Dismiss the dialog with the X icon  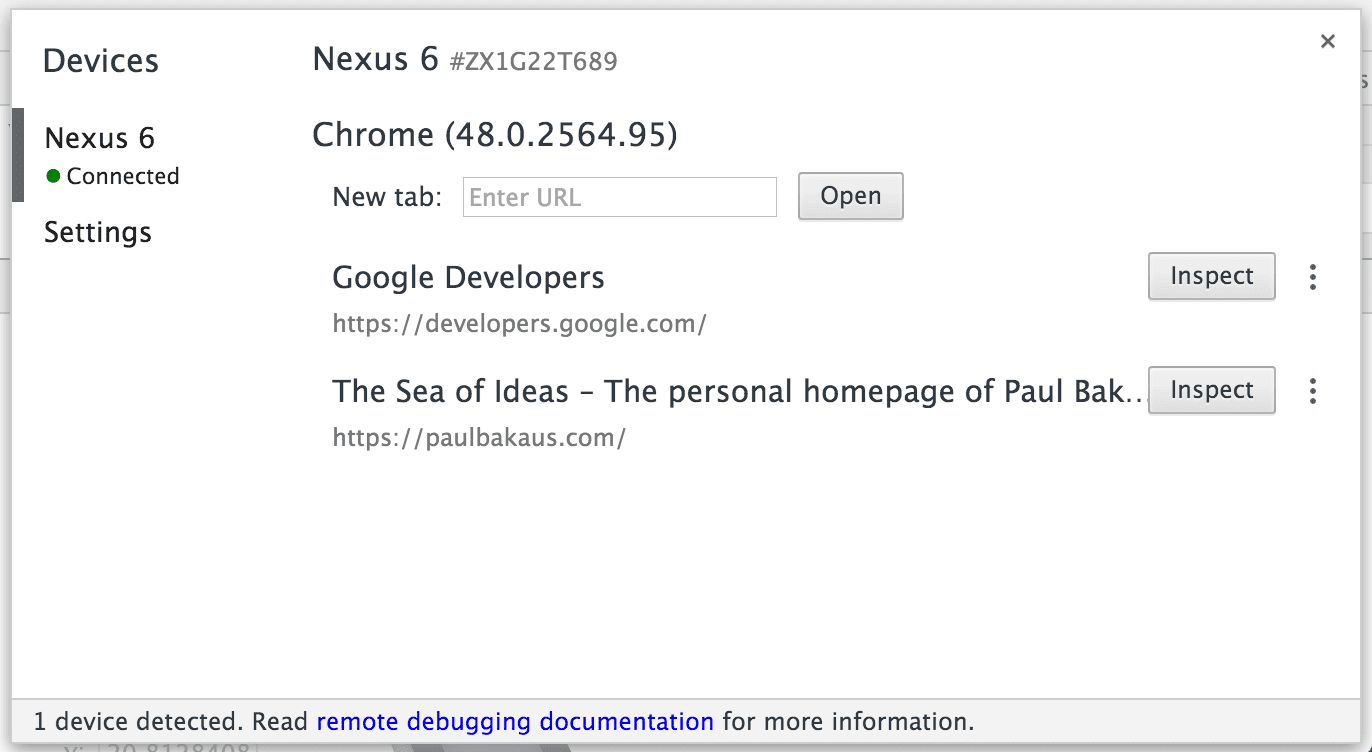1327,41
